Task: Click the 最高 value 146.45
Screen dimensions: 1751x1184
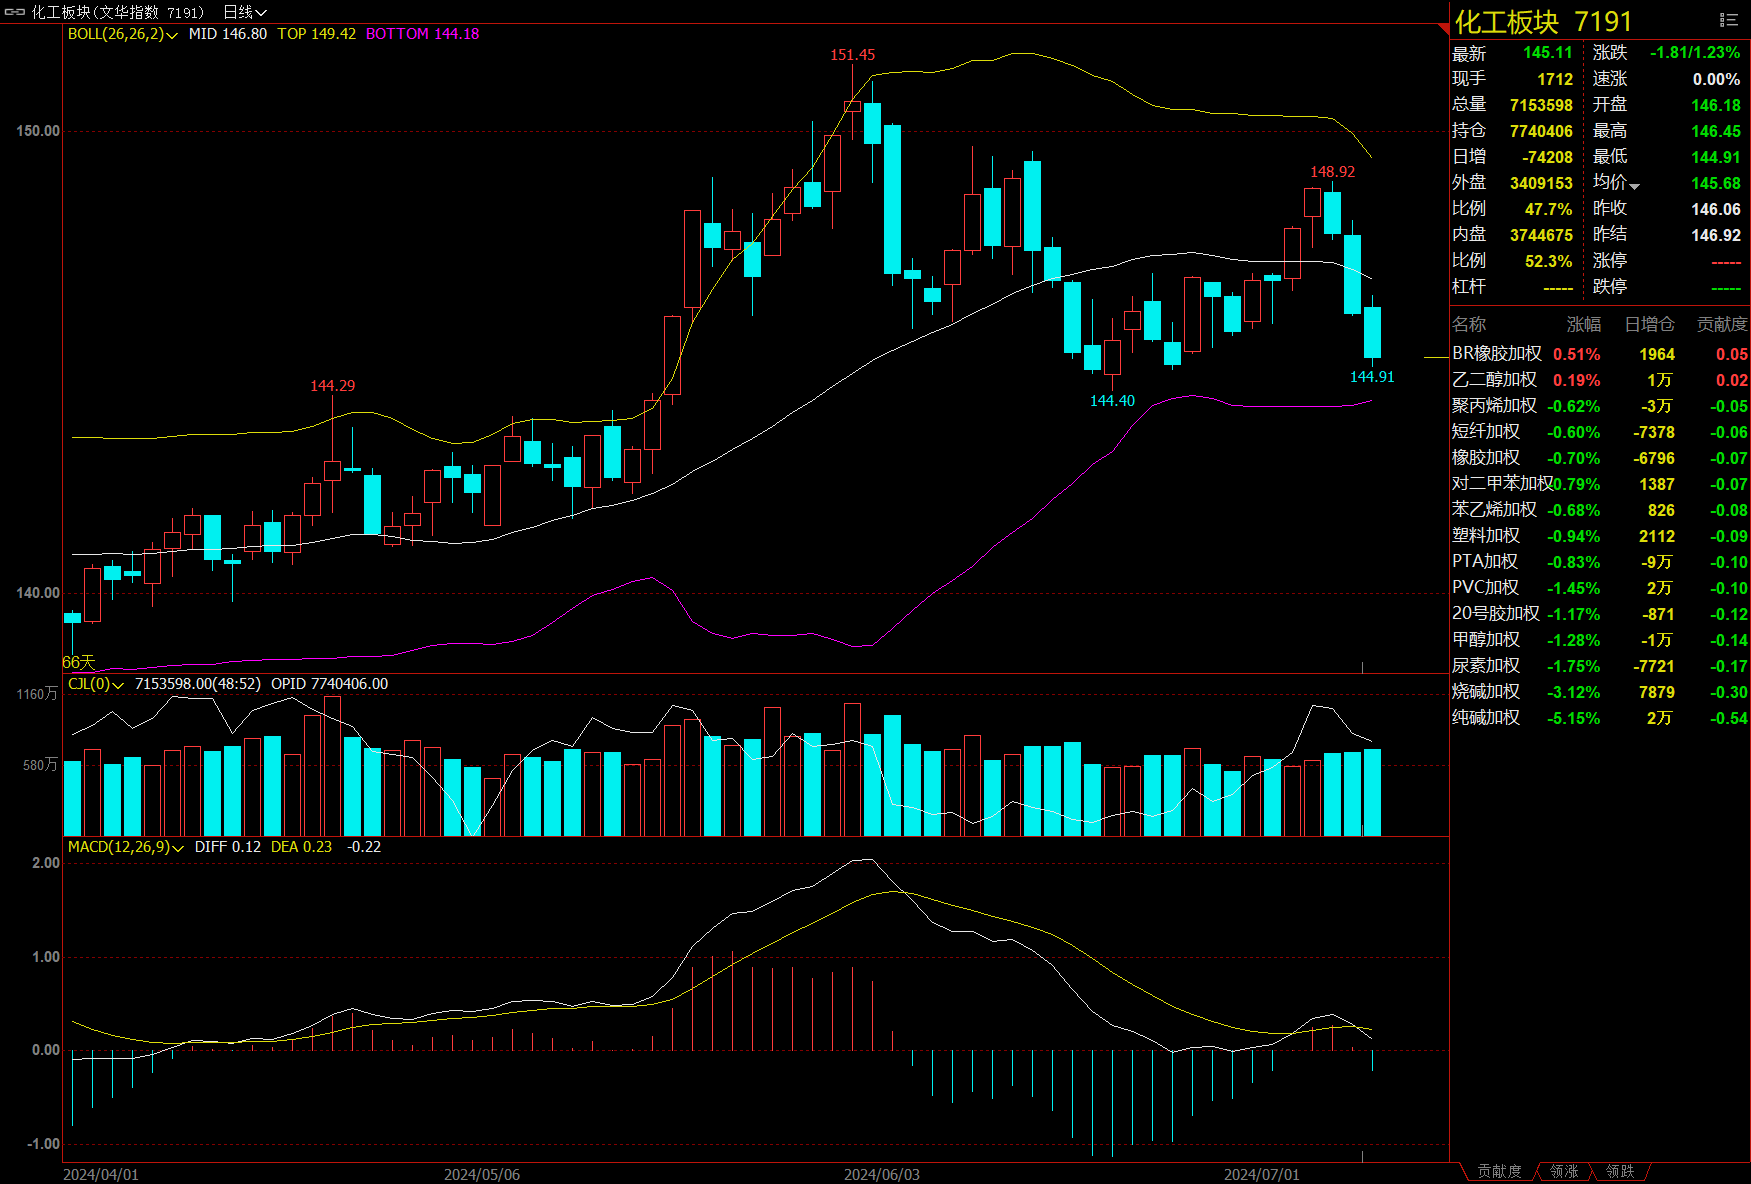Action: (x=1716, y=131)
